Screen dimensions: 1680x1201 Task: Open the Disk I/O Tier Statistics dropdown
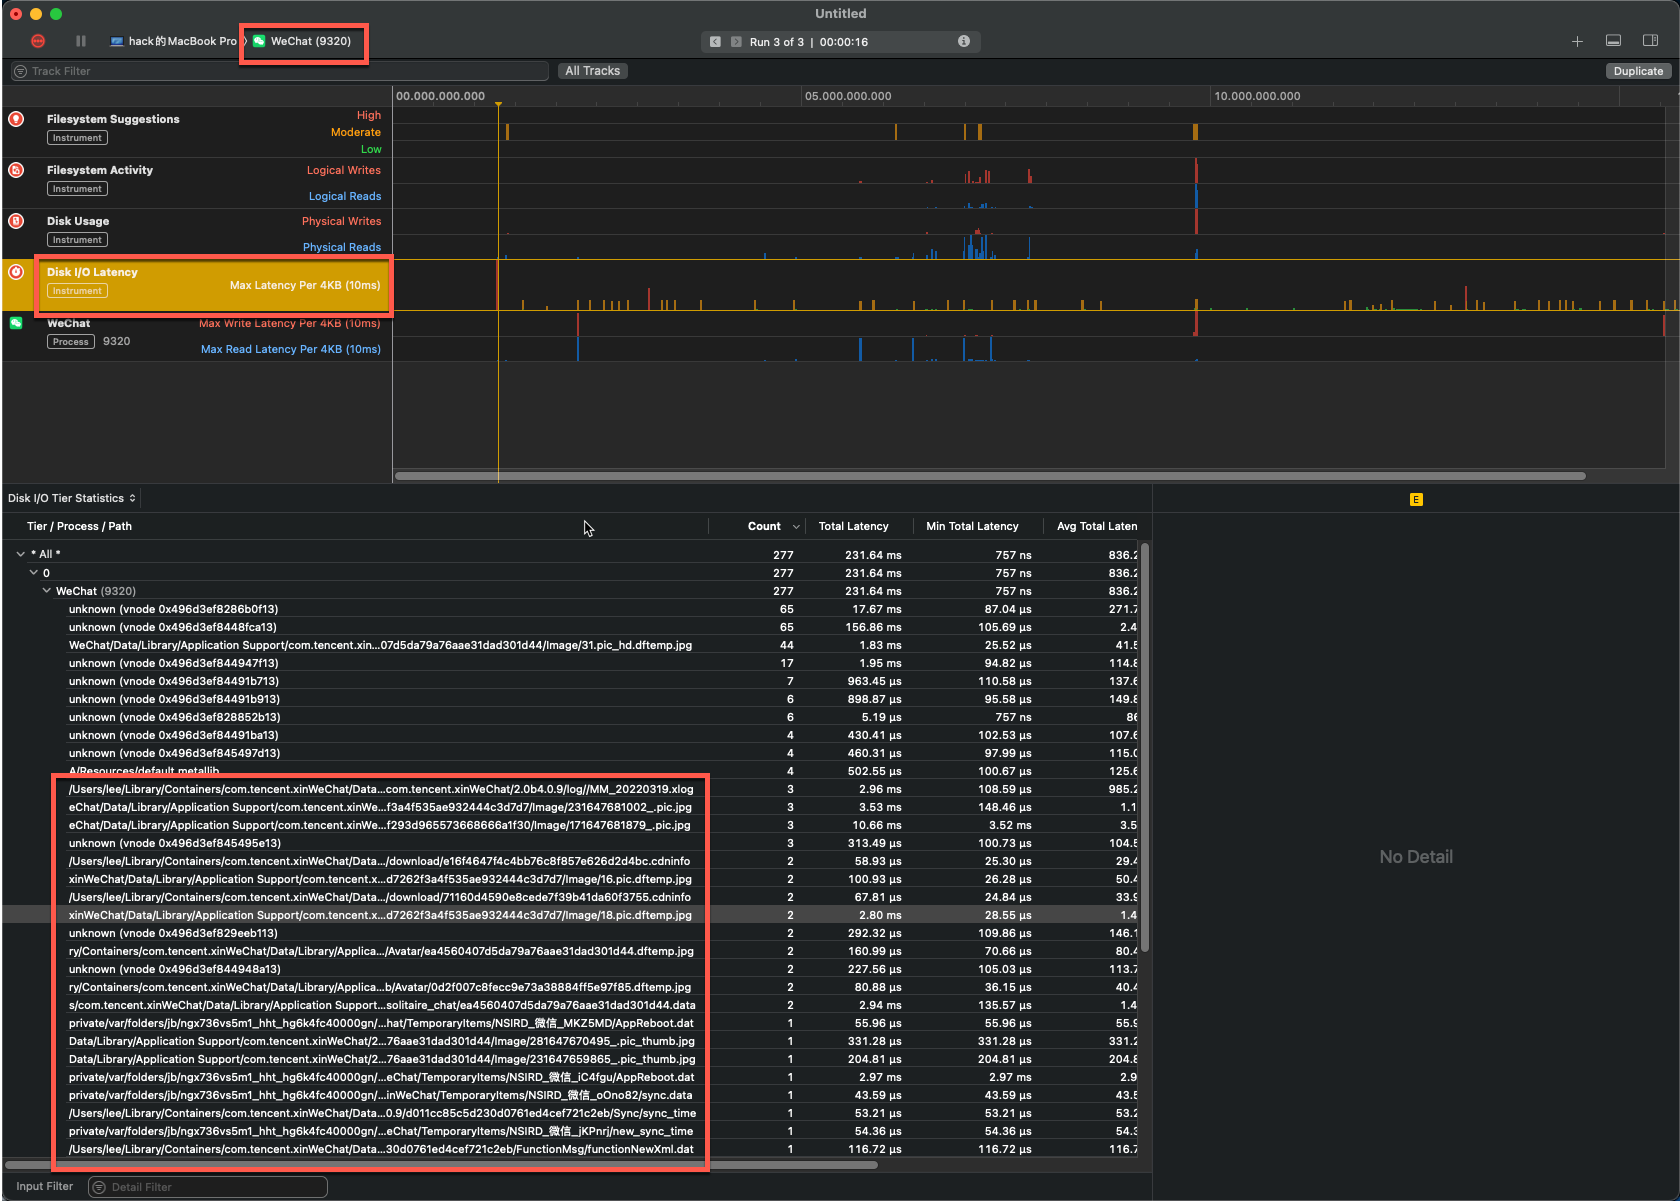71,498
